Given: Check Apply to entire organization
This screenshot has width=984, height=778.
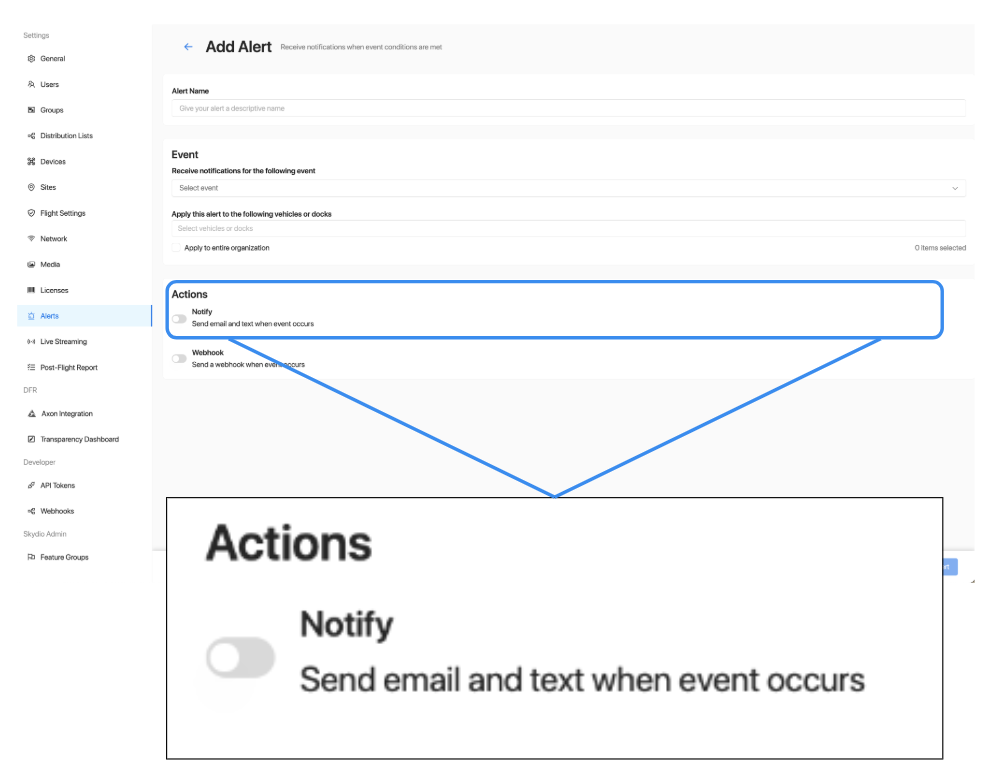Looking at the screenshot, I should [176, 247].
